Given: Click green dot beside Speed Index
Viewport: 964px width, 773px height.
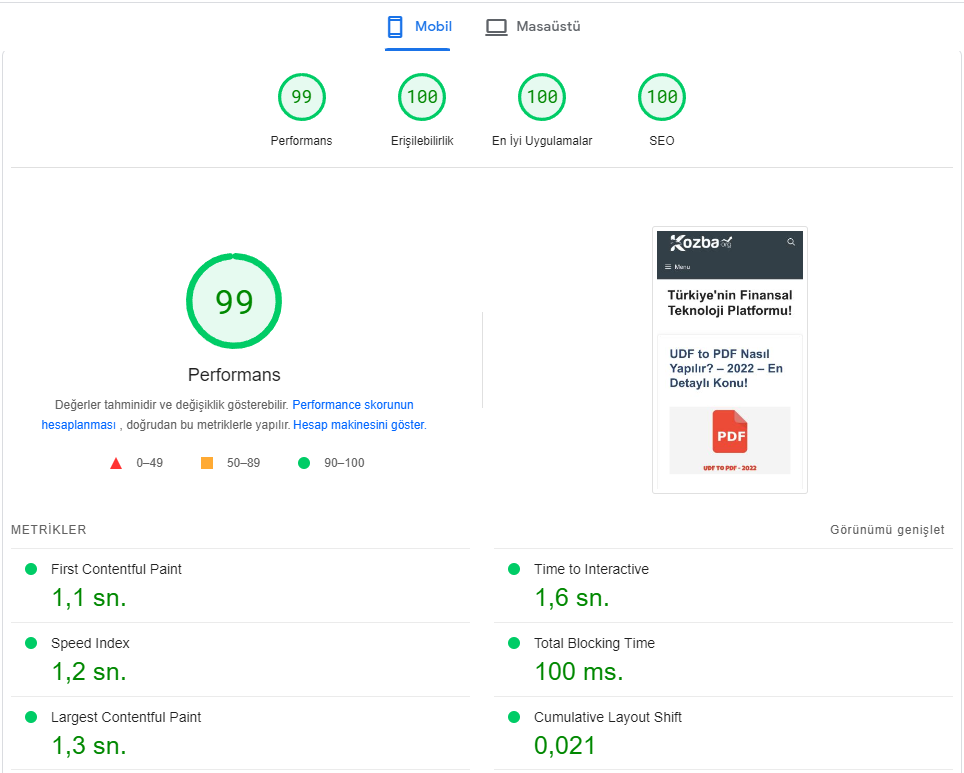Looking at the screenshot, I should [x=31, y=643].
